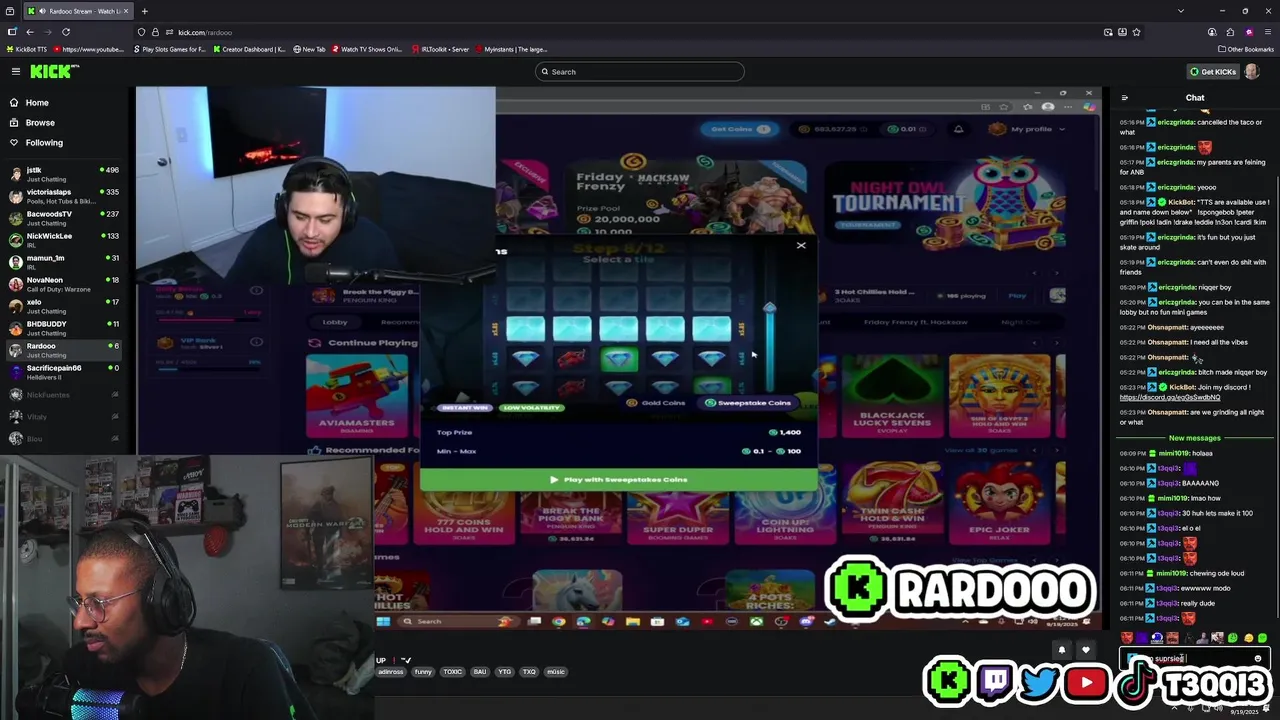This screenshot has height=720, width=1280.
Task: Open offline NickFuentes channel in sidebar
Action: click(x=66, y=395)
